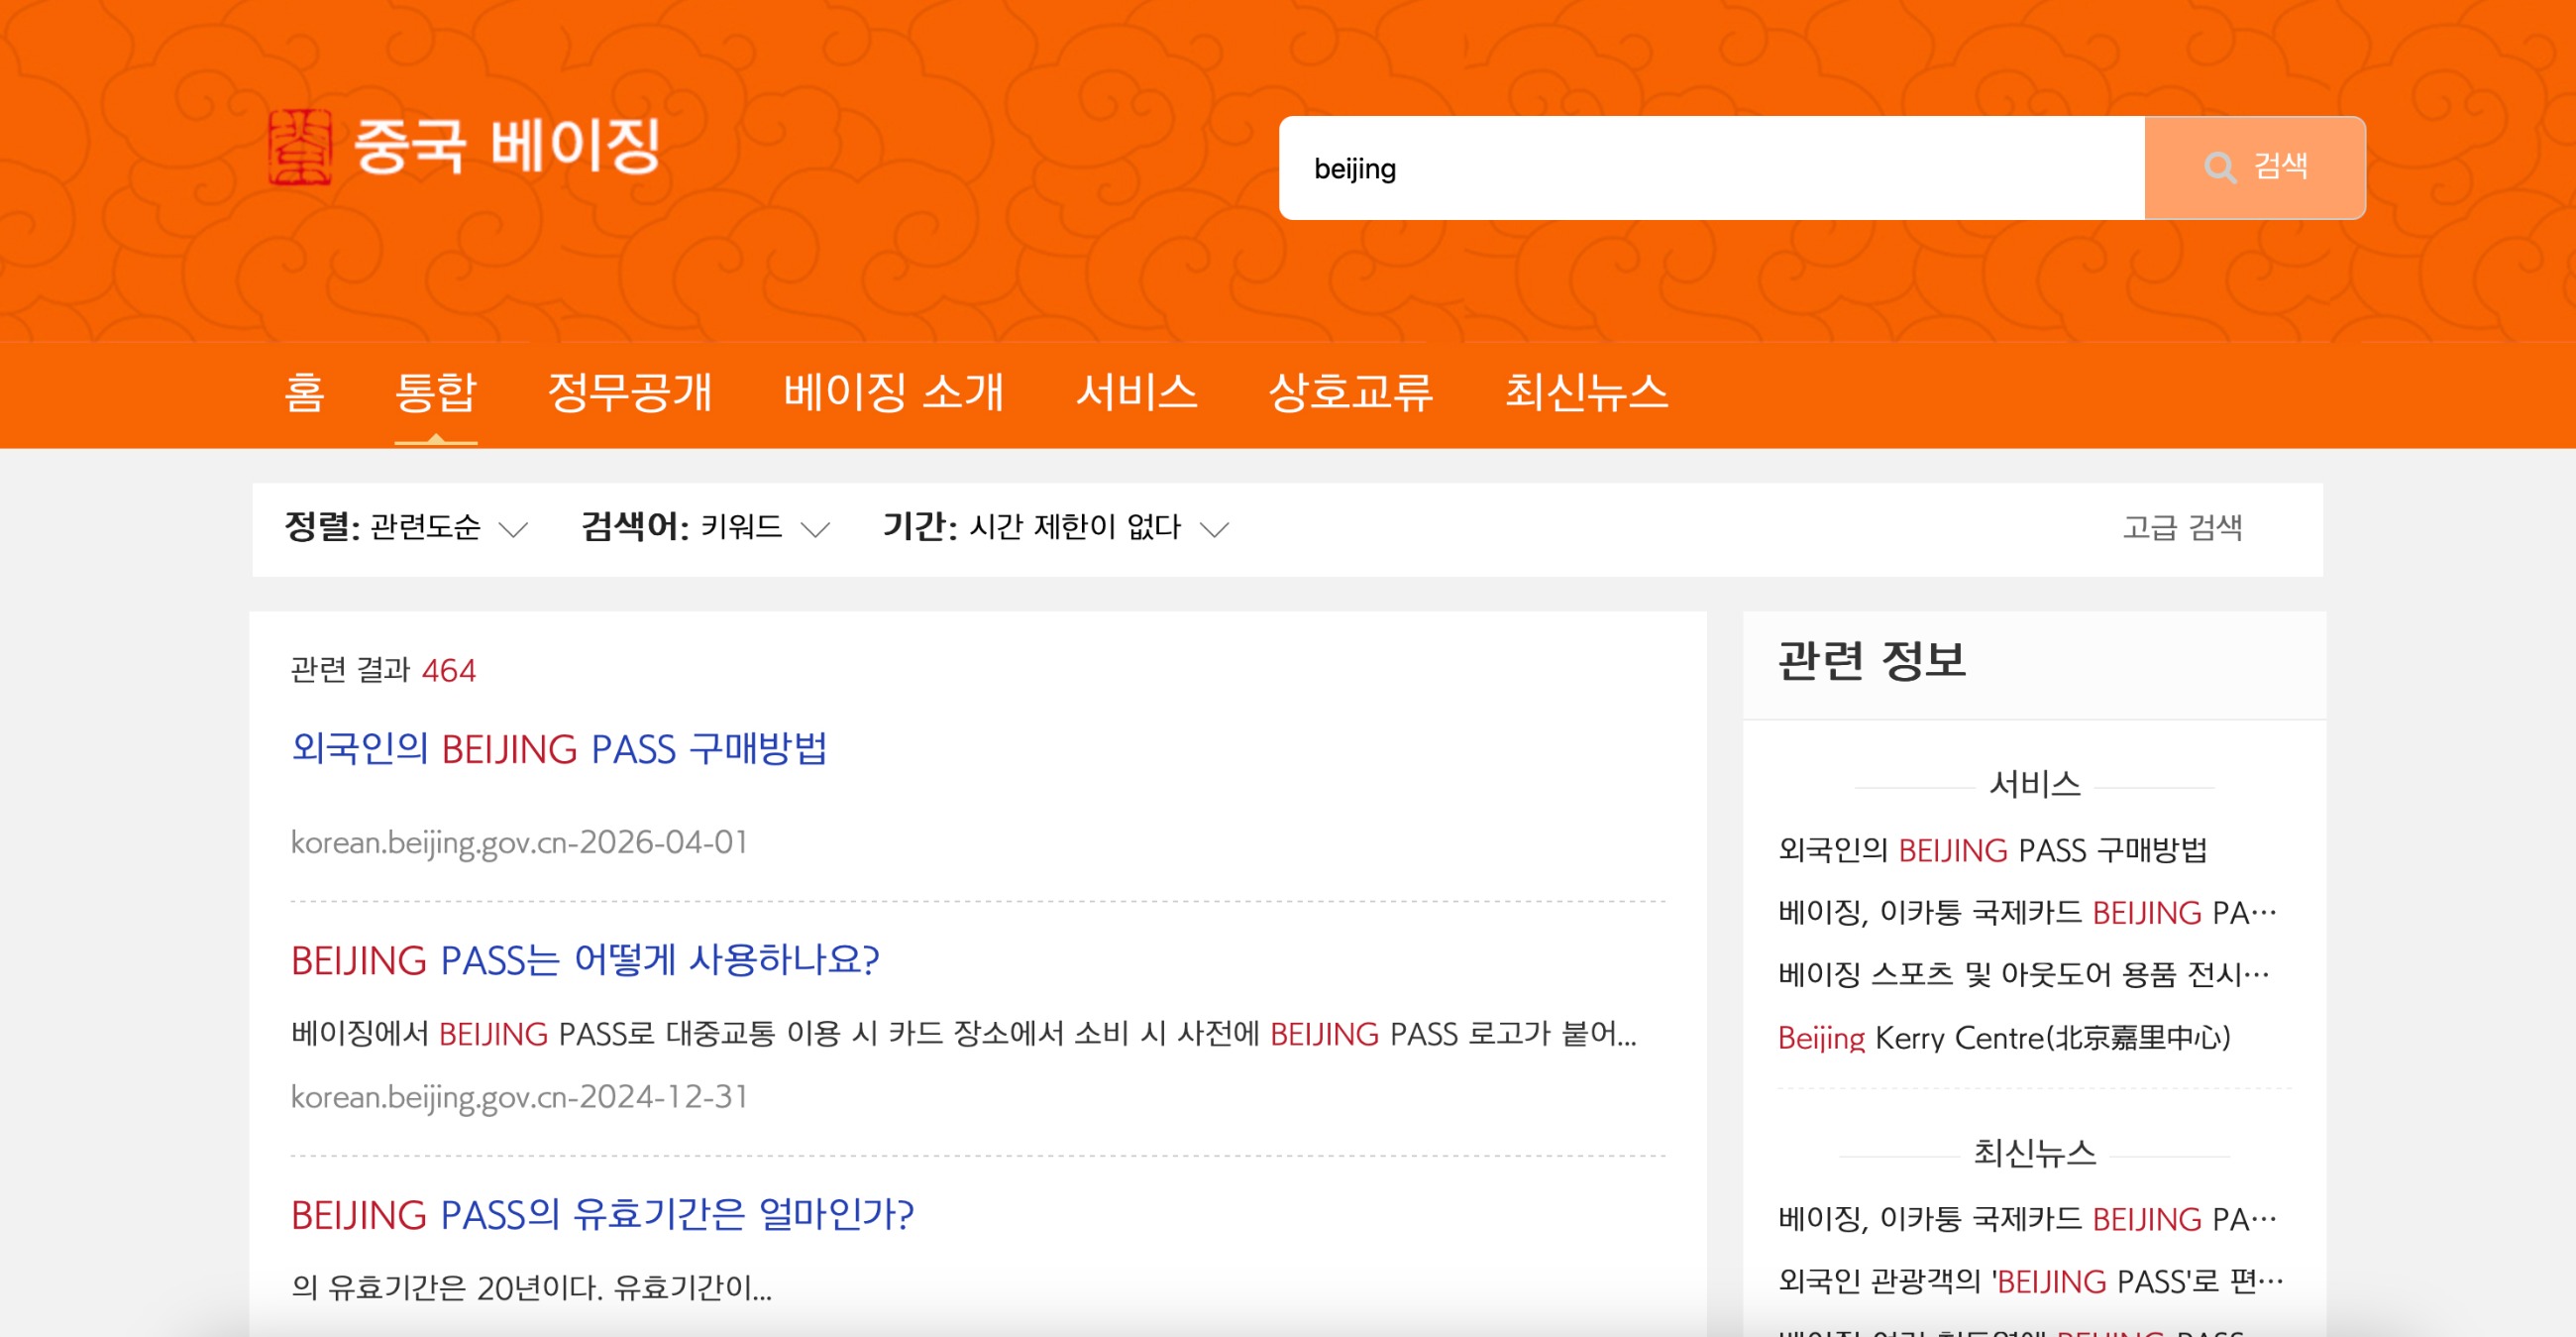Open the 최신뉴스 navigation tab
Screen dimensions: 2576x1337
click(x=1586, y=392)
